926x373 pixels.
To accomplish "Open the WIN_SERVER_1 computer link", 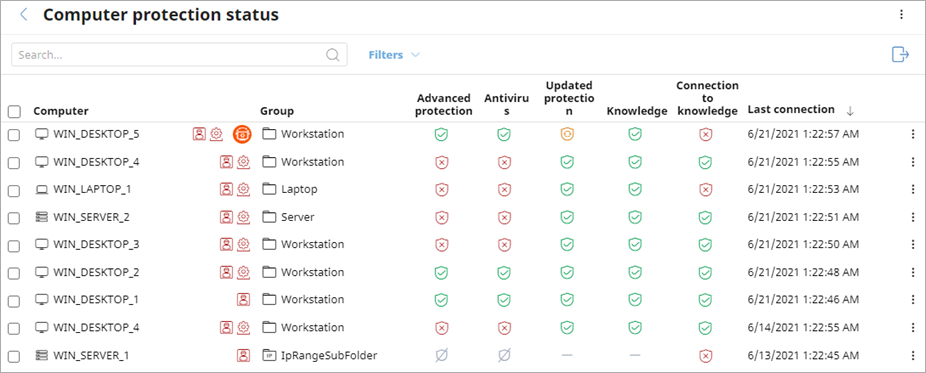I will pos(91,355).
